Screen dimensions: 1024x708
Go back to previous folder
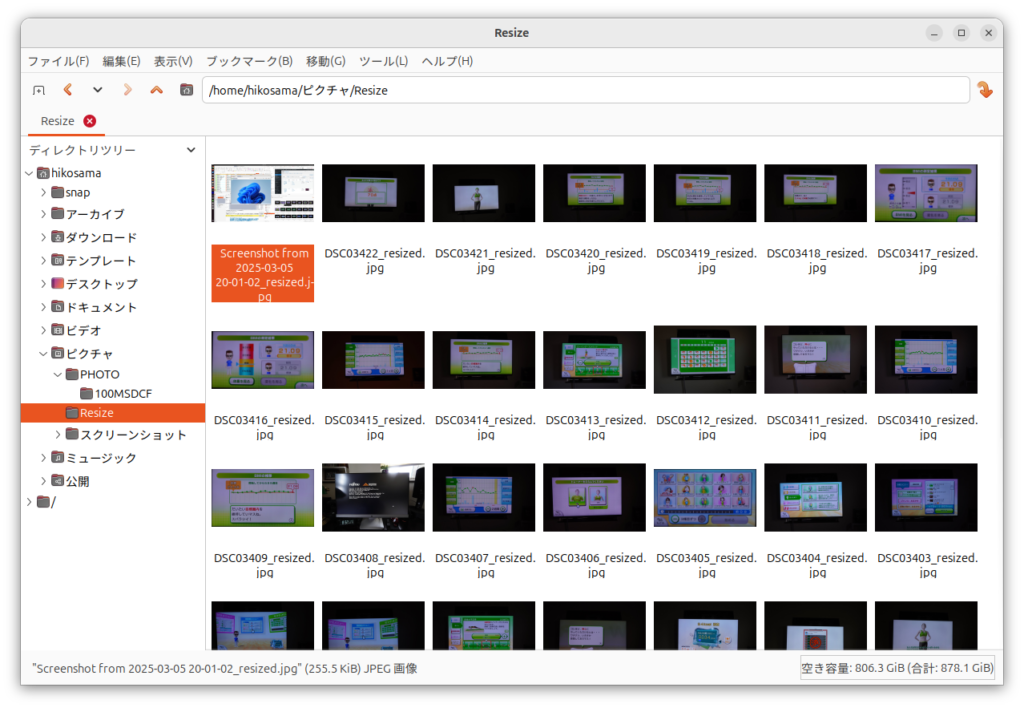[x=68, y=90]
